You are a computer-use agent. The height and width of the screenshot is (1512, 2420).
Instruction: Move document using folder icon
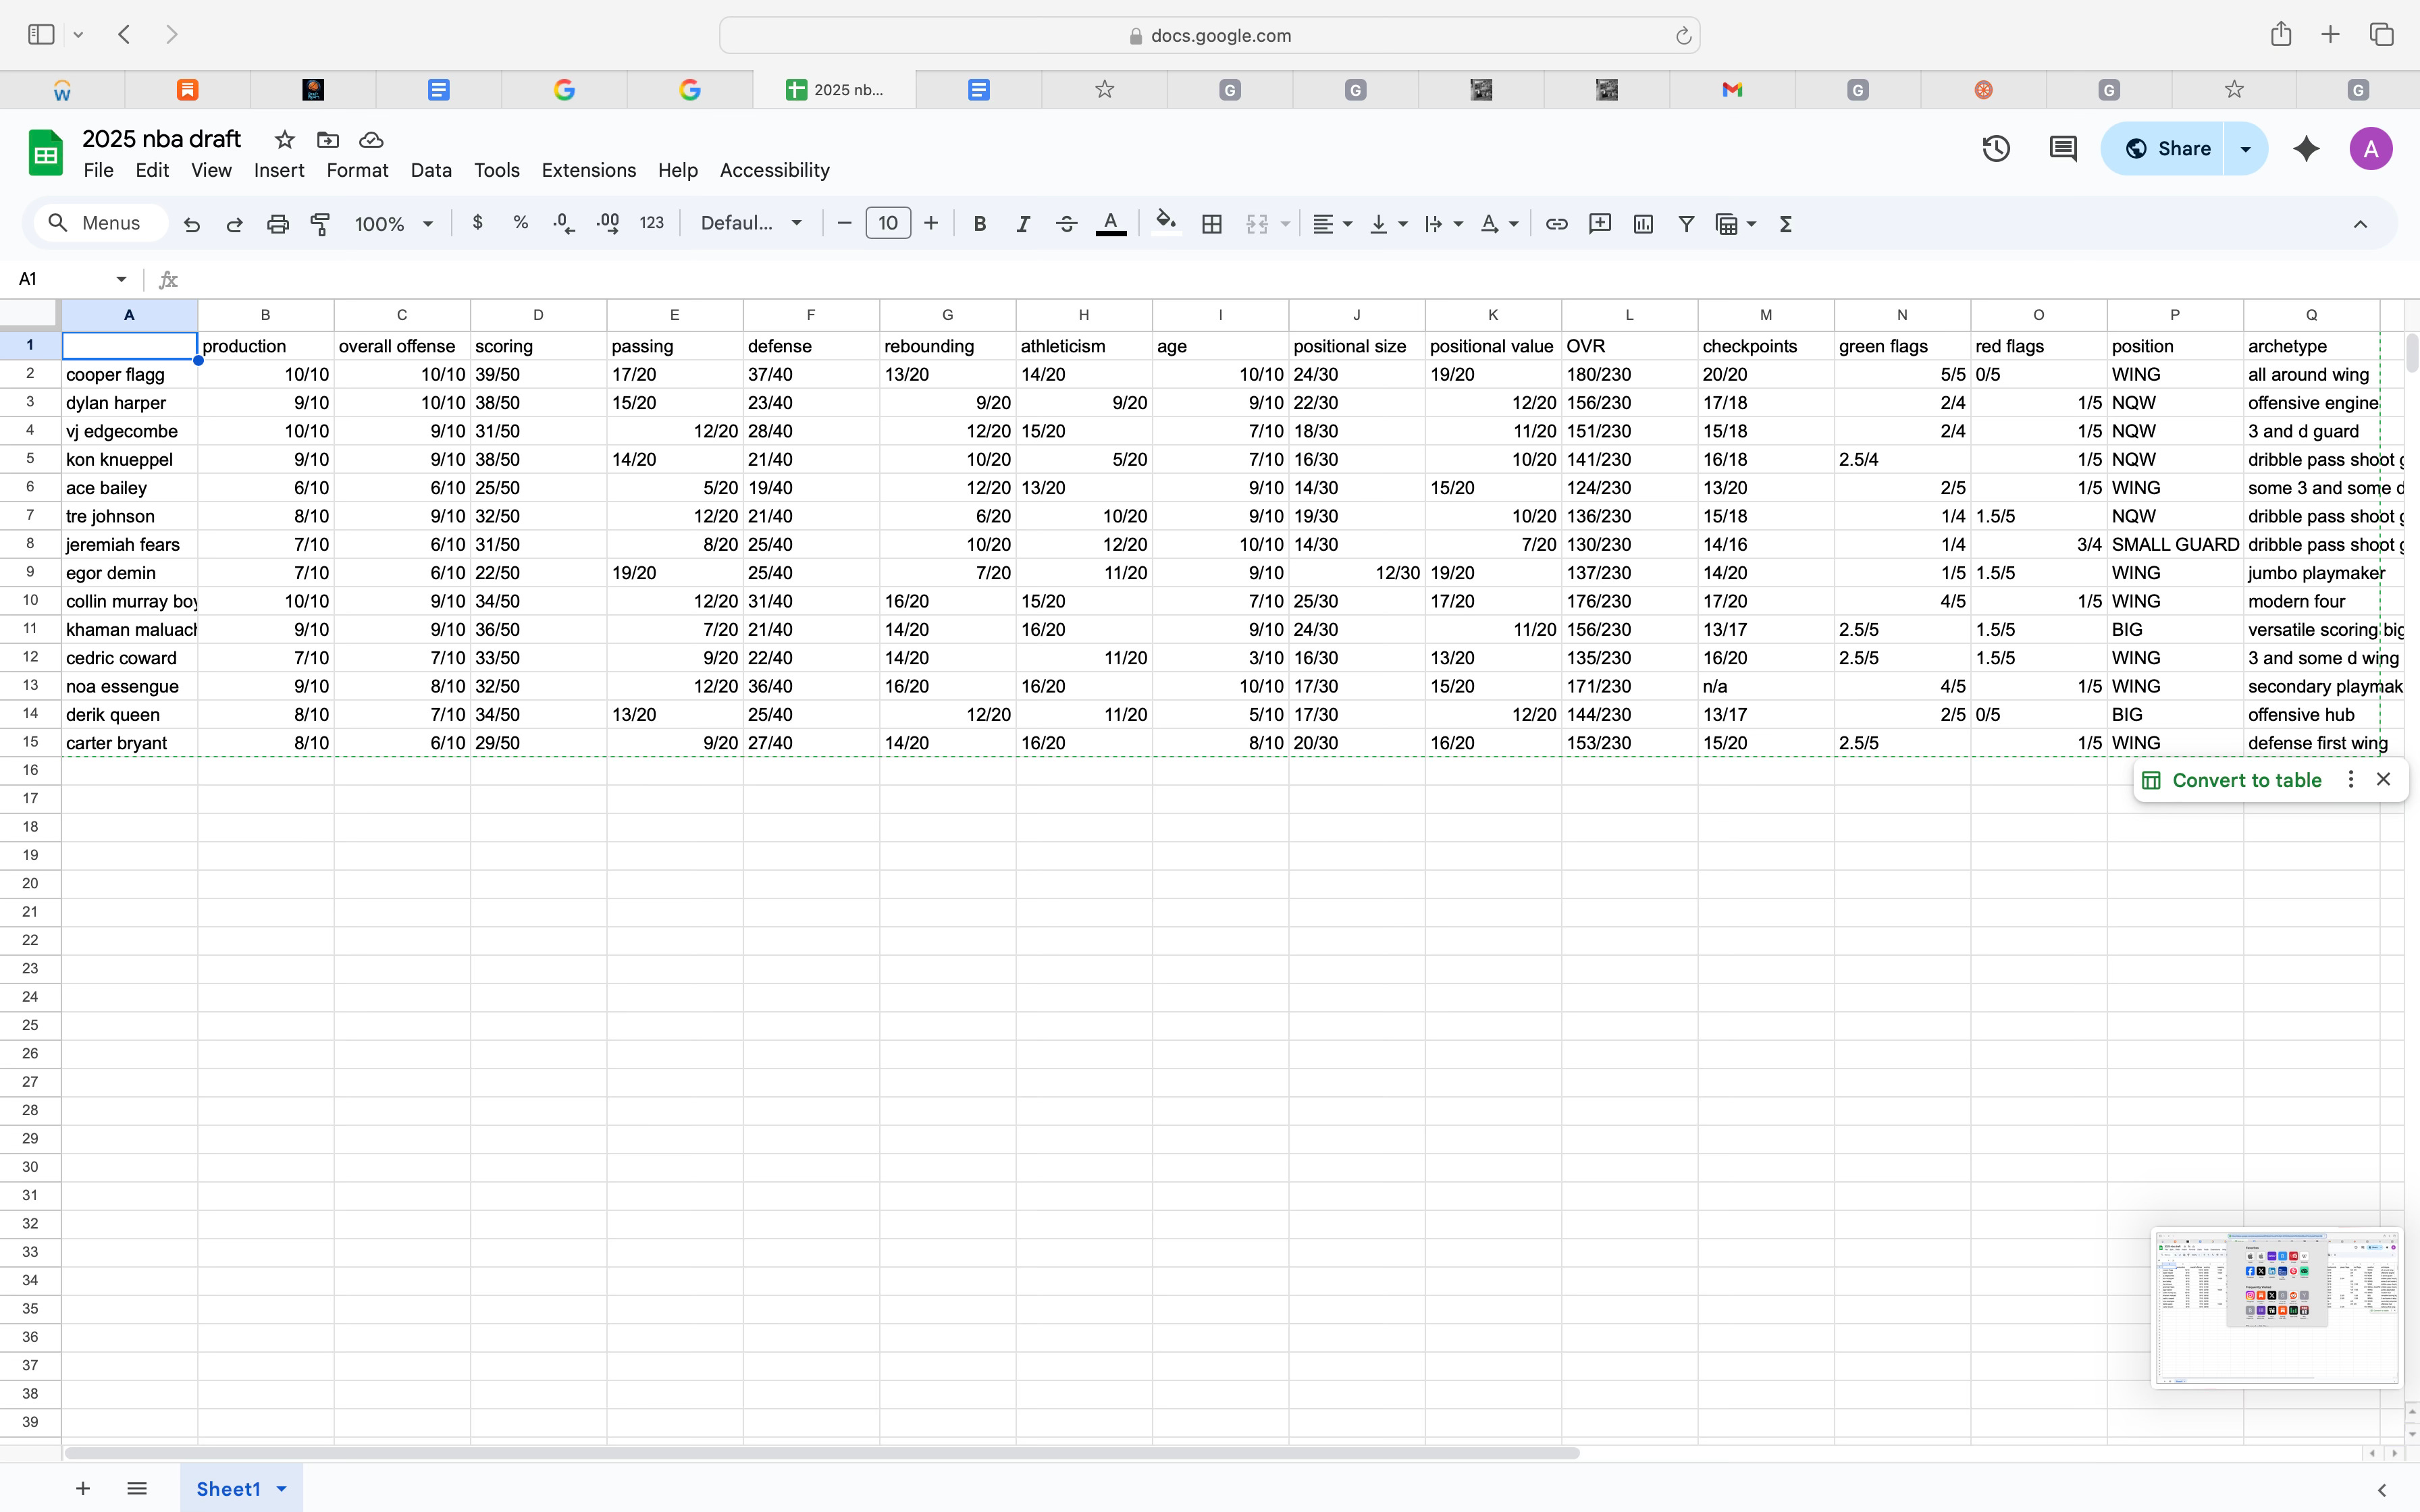click(x=328, y=140)
